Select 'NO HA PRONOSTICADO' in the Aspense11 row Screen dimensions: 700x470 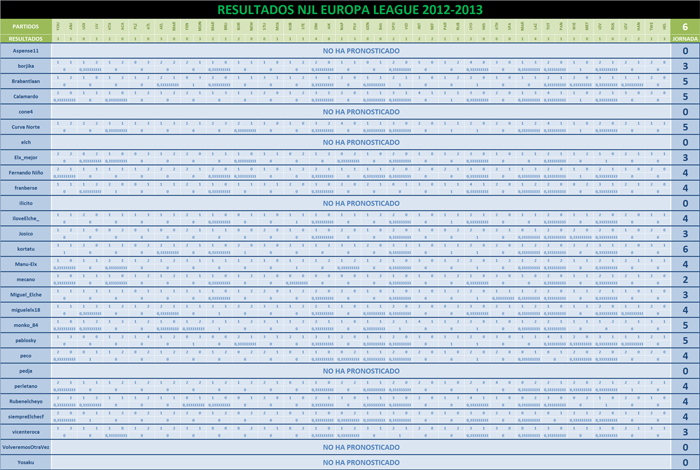click(361, 51)
